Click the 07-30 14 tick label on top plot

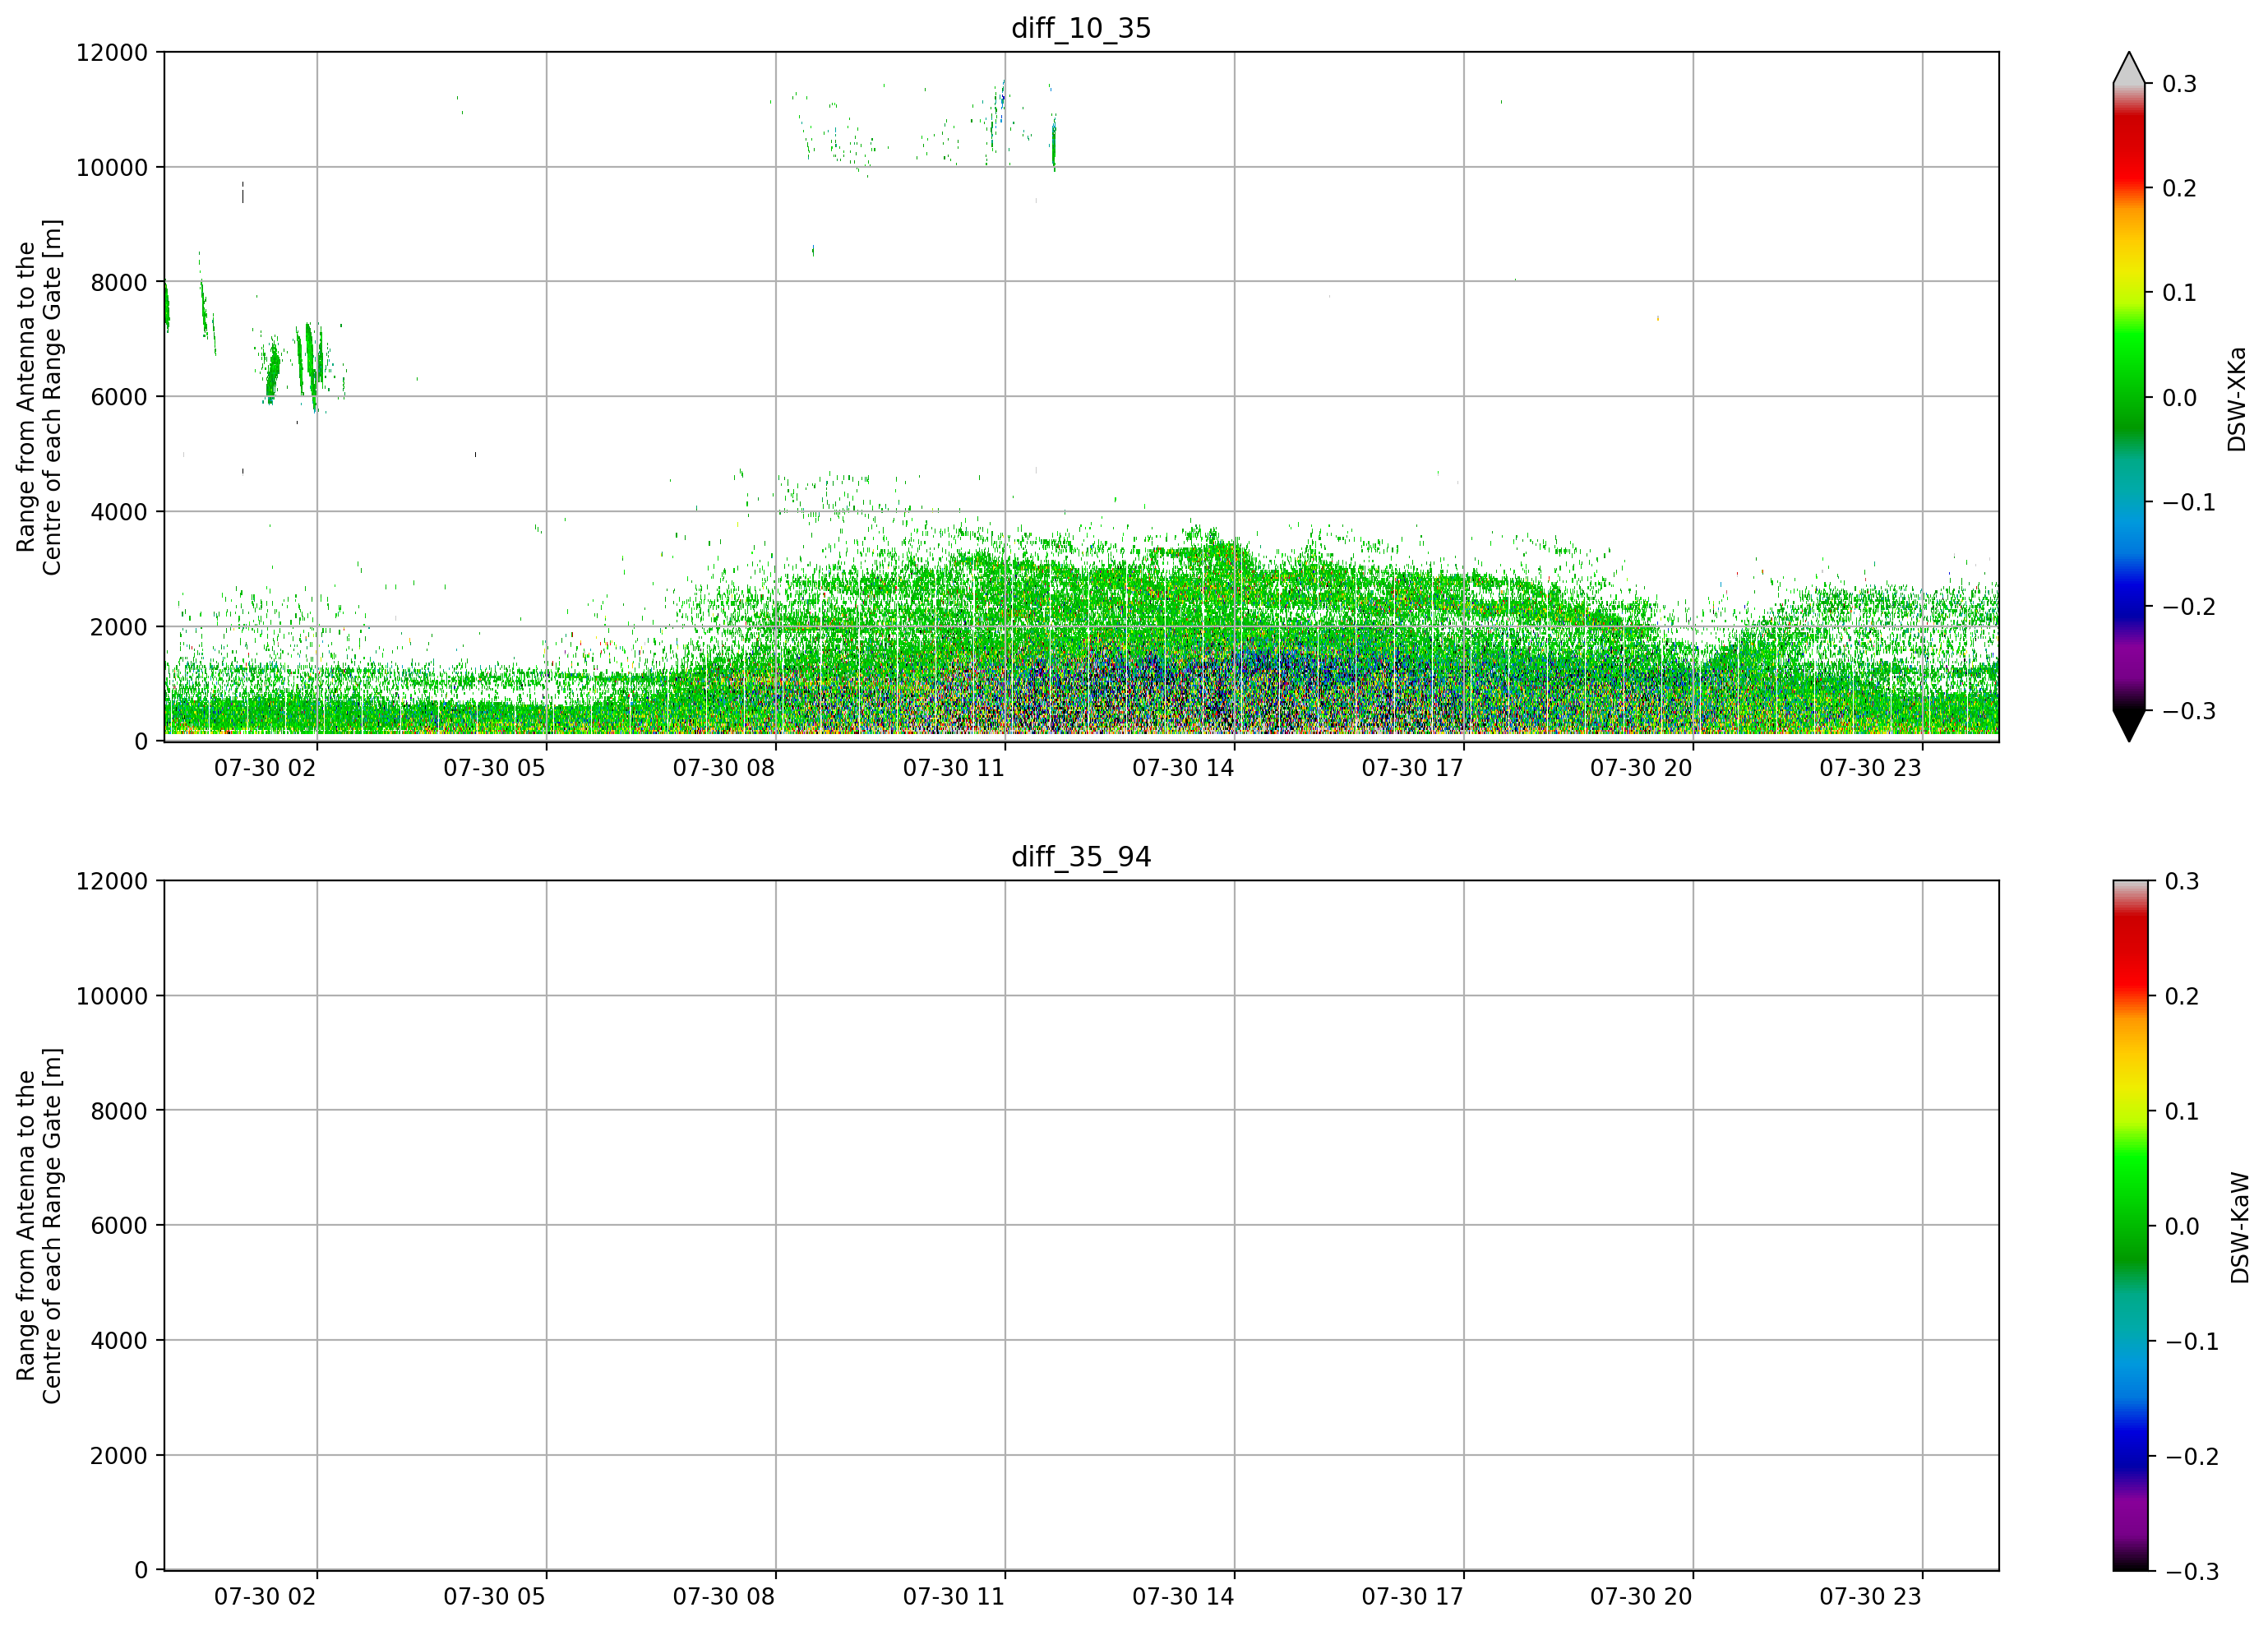1183,768
